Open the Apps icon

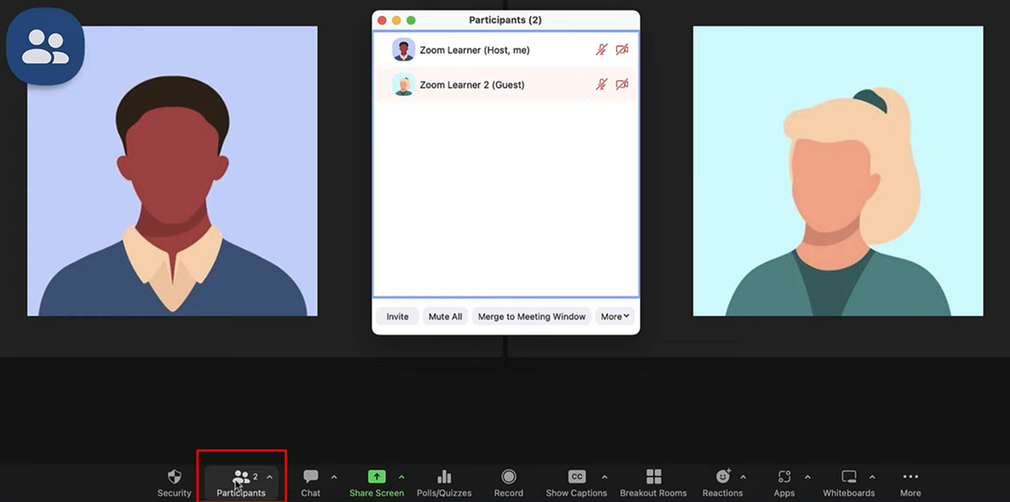tap(784, 478)
